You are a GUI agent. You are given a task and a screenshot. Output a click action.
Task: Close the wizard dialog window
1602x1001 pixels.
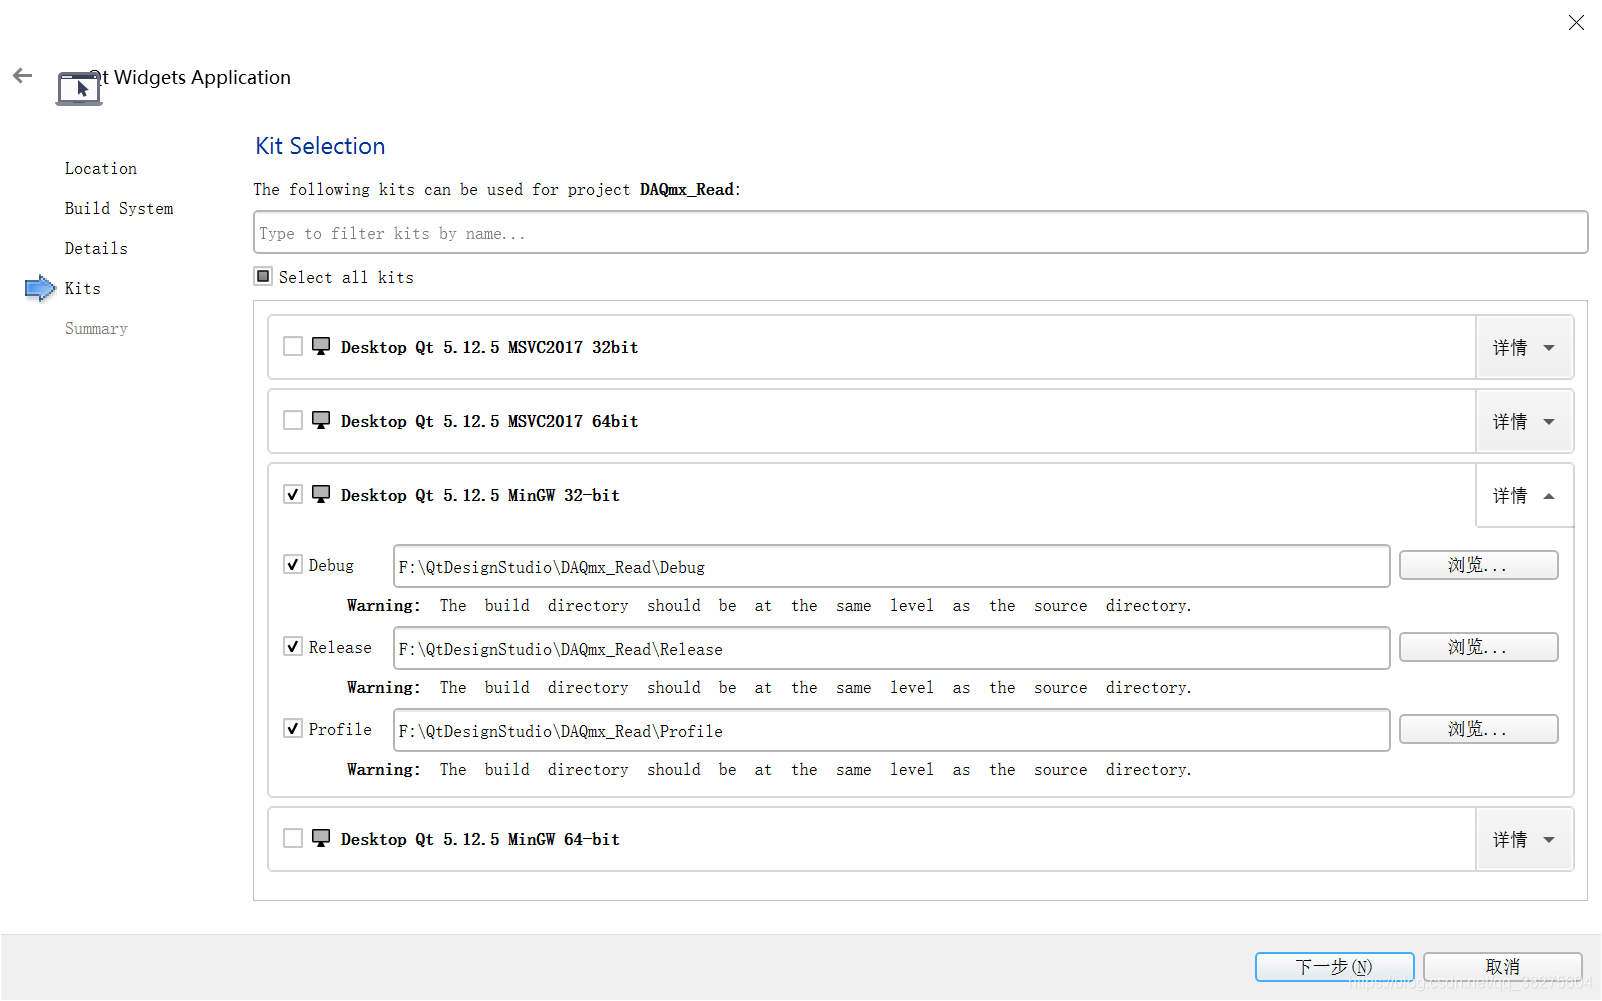pos(1576,22)
